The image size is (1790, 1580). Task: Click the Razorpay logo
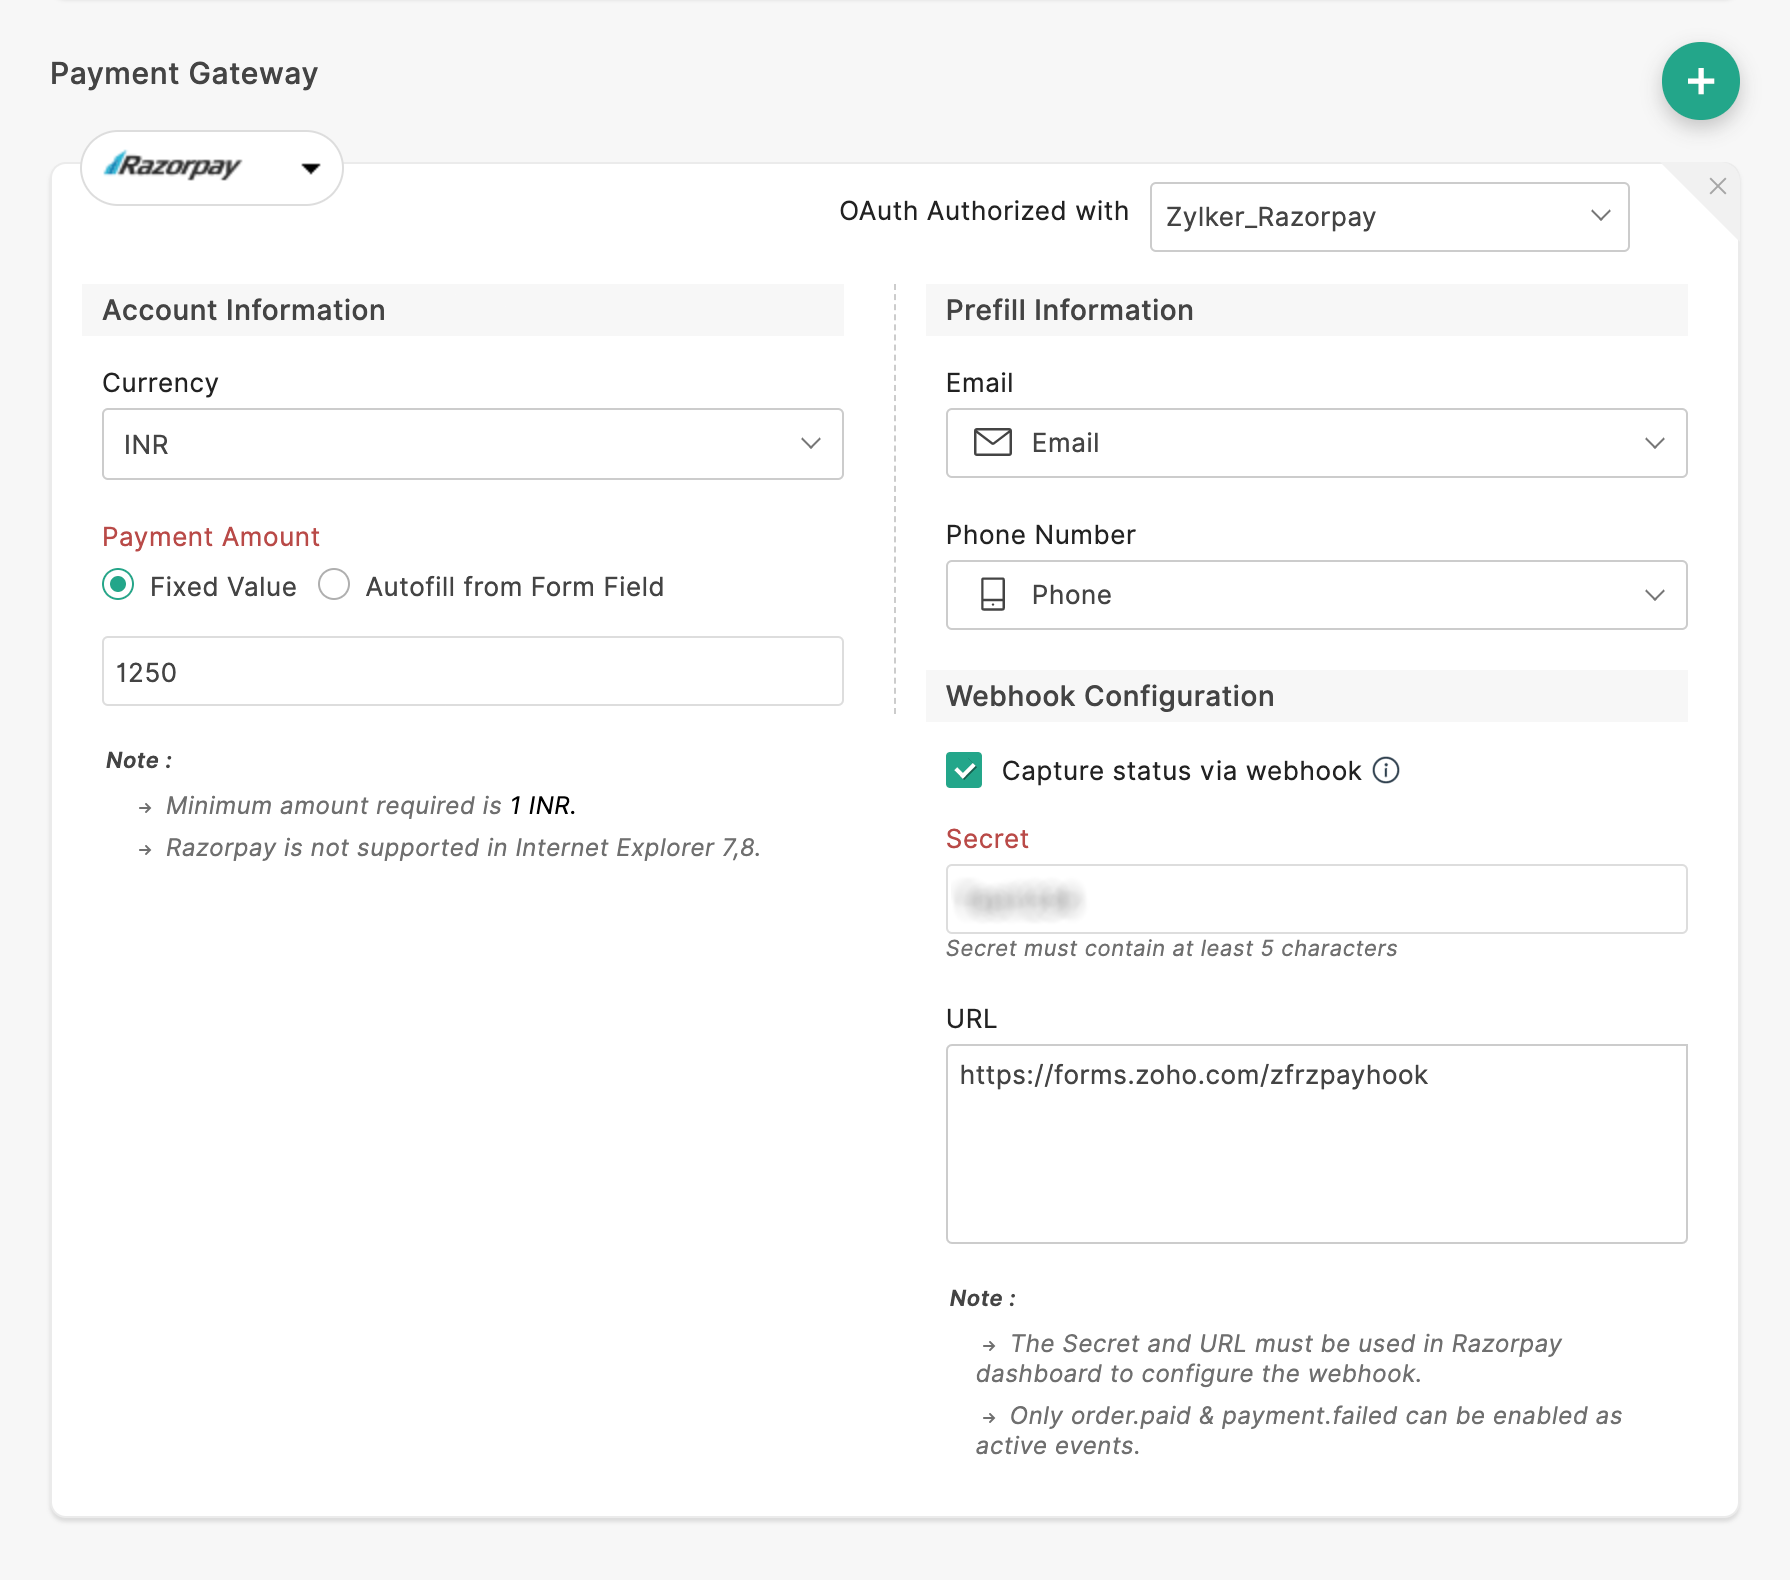[173, 165]
